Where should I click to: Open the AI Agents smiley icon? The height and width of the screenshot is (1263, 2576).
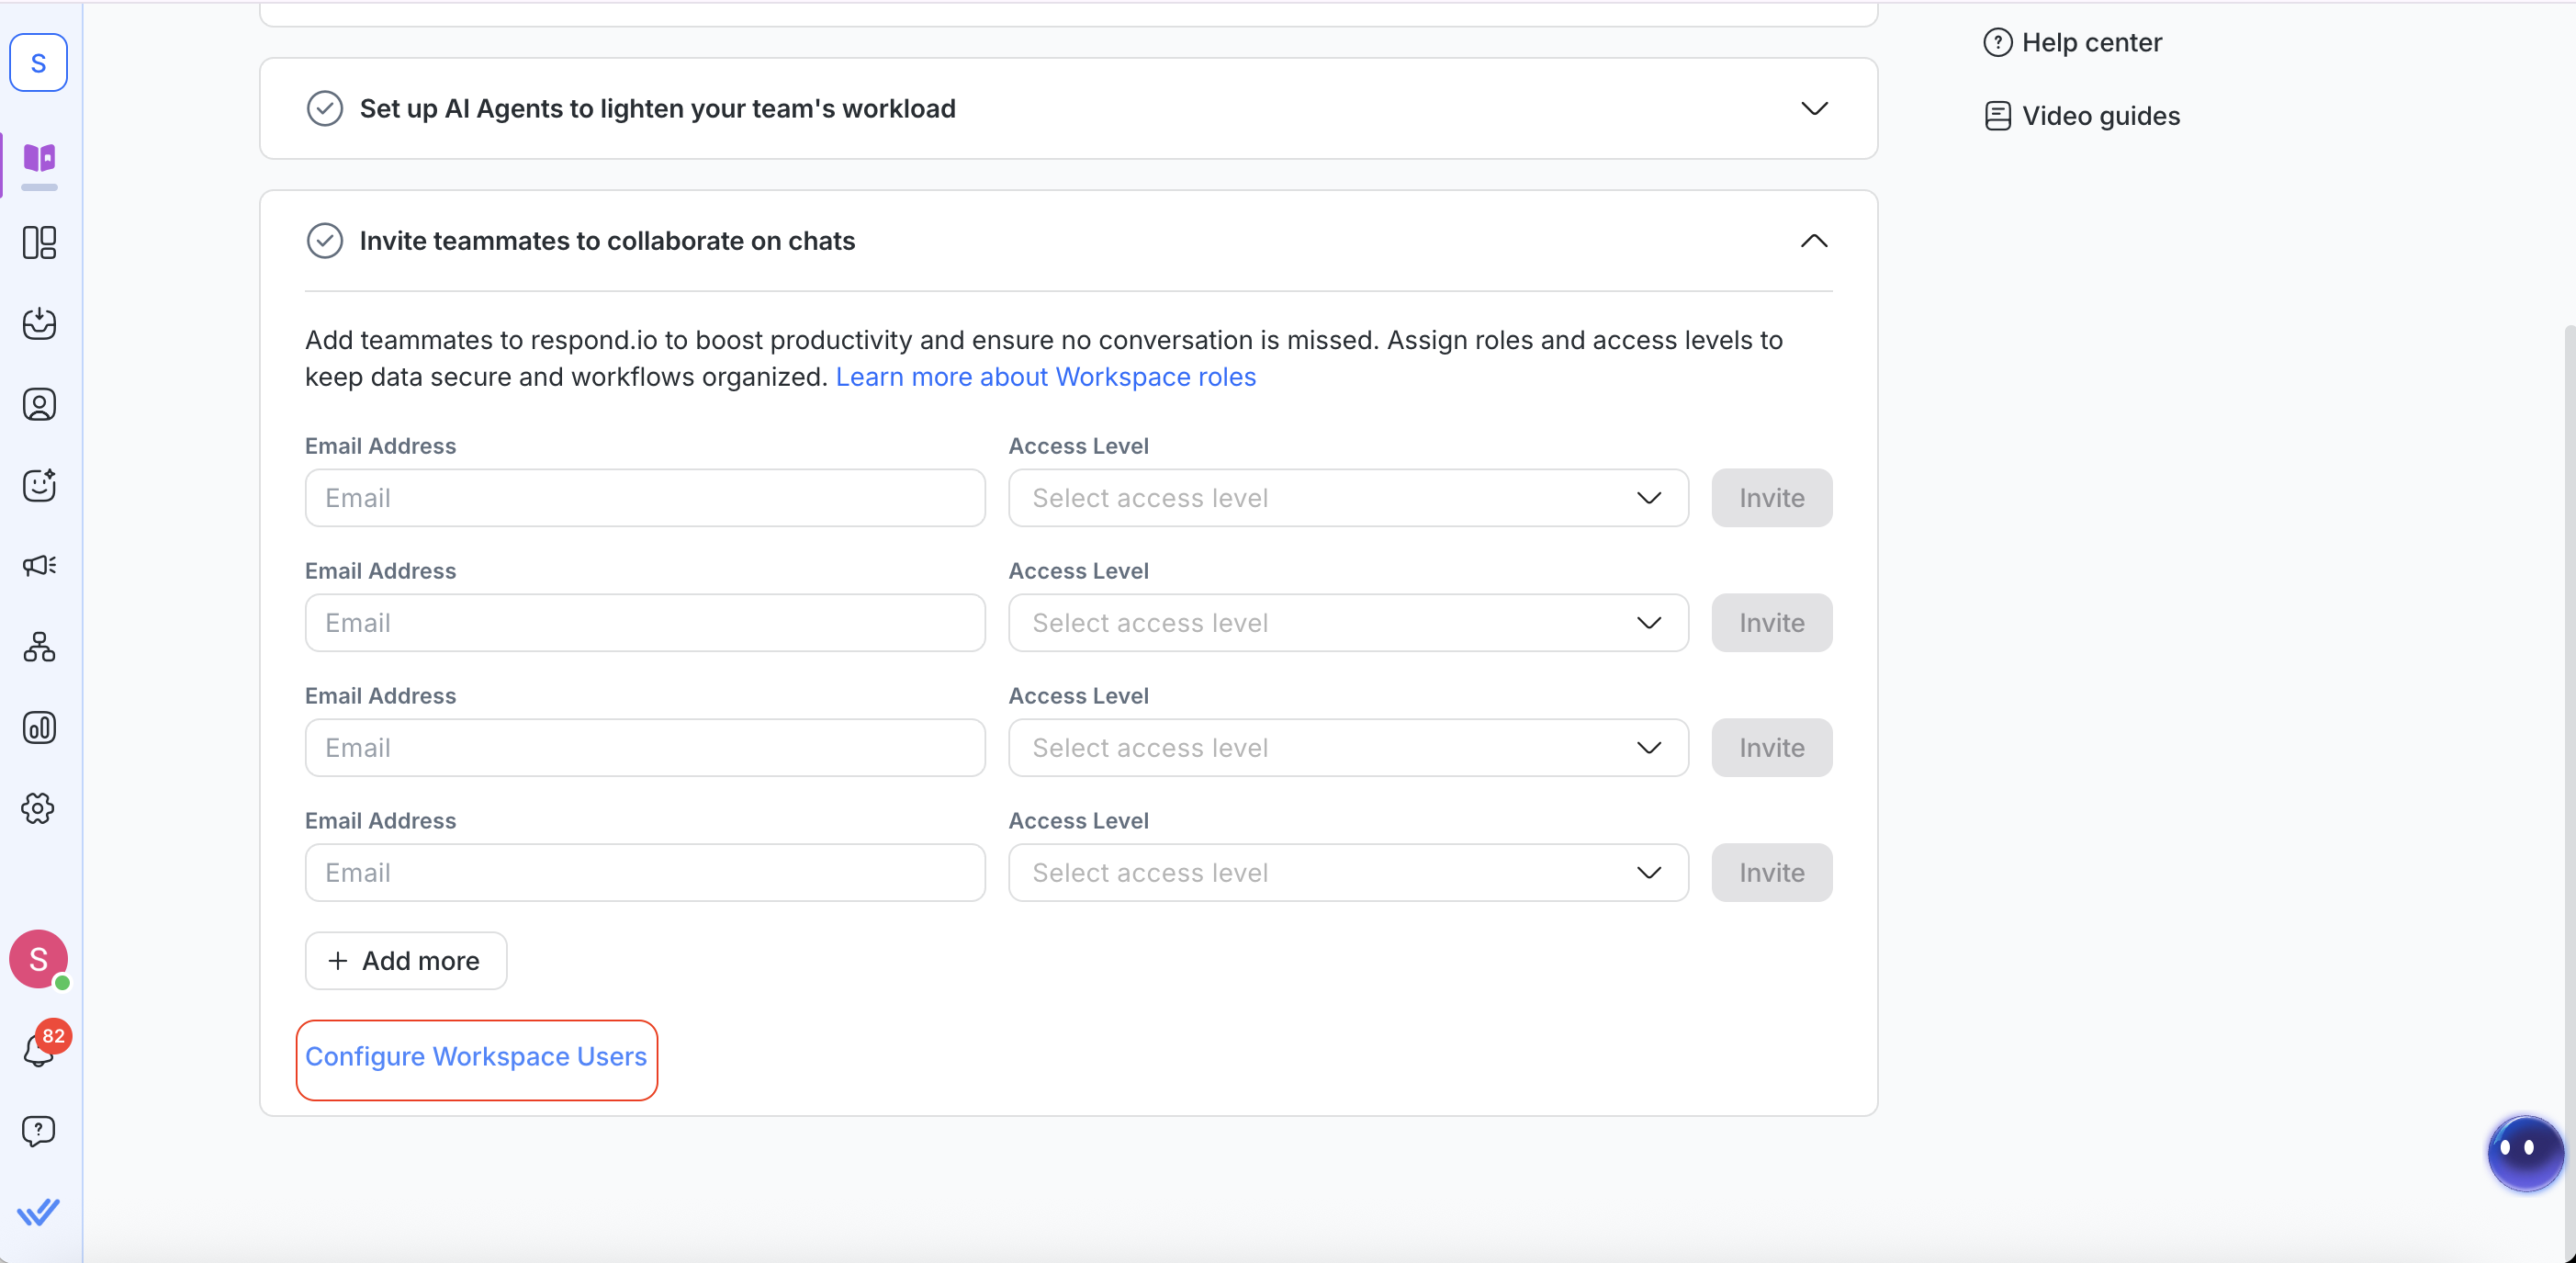coord(39,485)
